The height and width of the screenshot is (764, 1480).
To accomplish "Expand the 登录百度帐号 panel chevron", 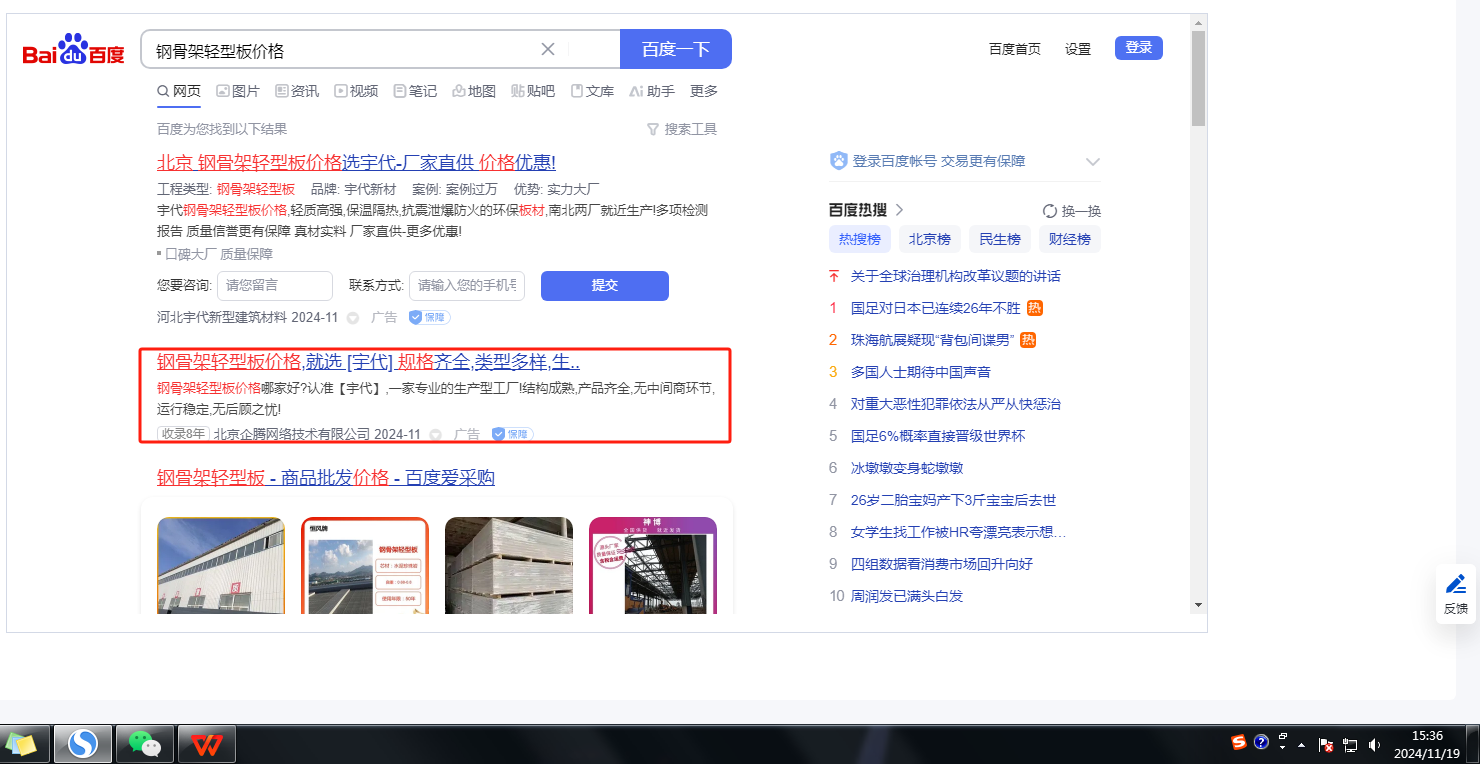I will click(1092, 162).
